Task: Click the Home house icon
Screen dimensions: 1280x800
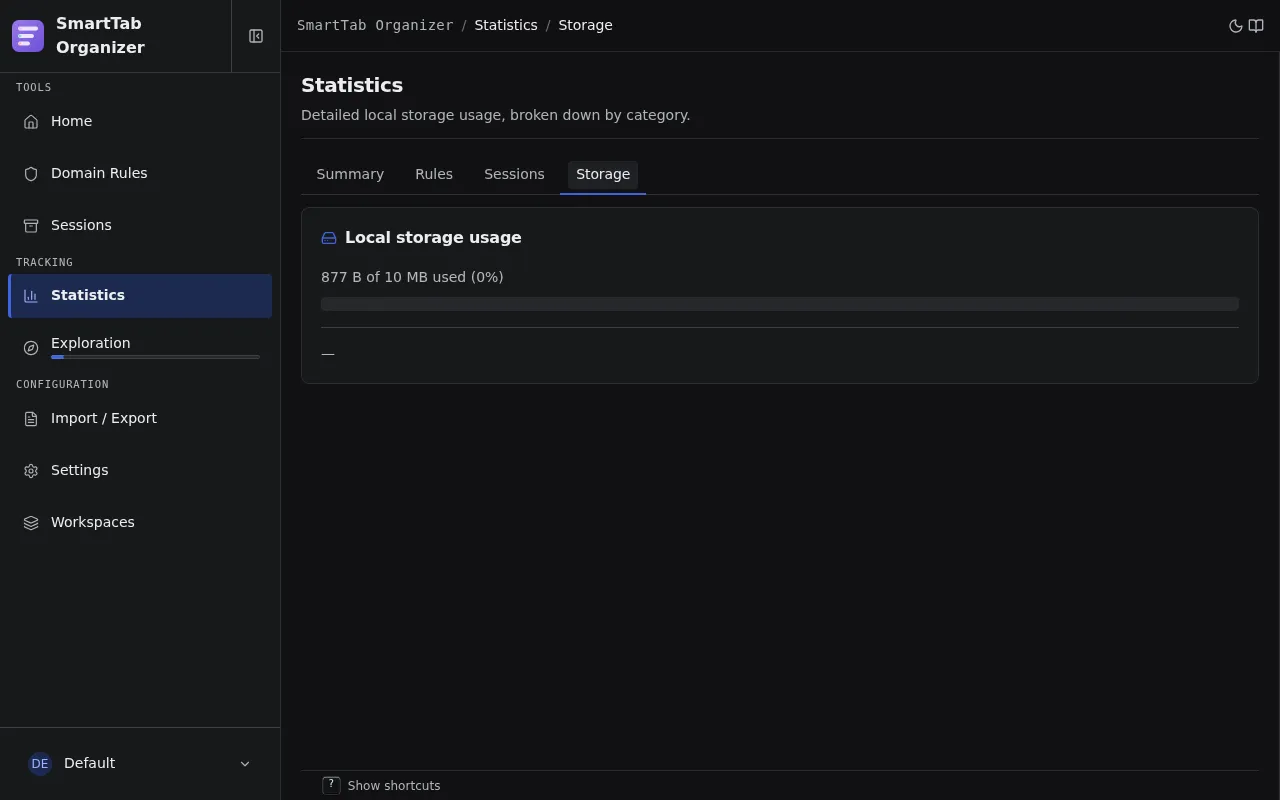Action: click(x=31, y=122)
